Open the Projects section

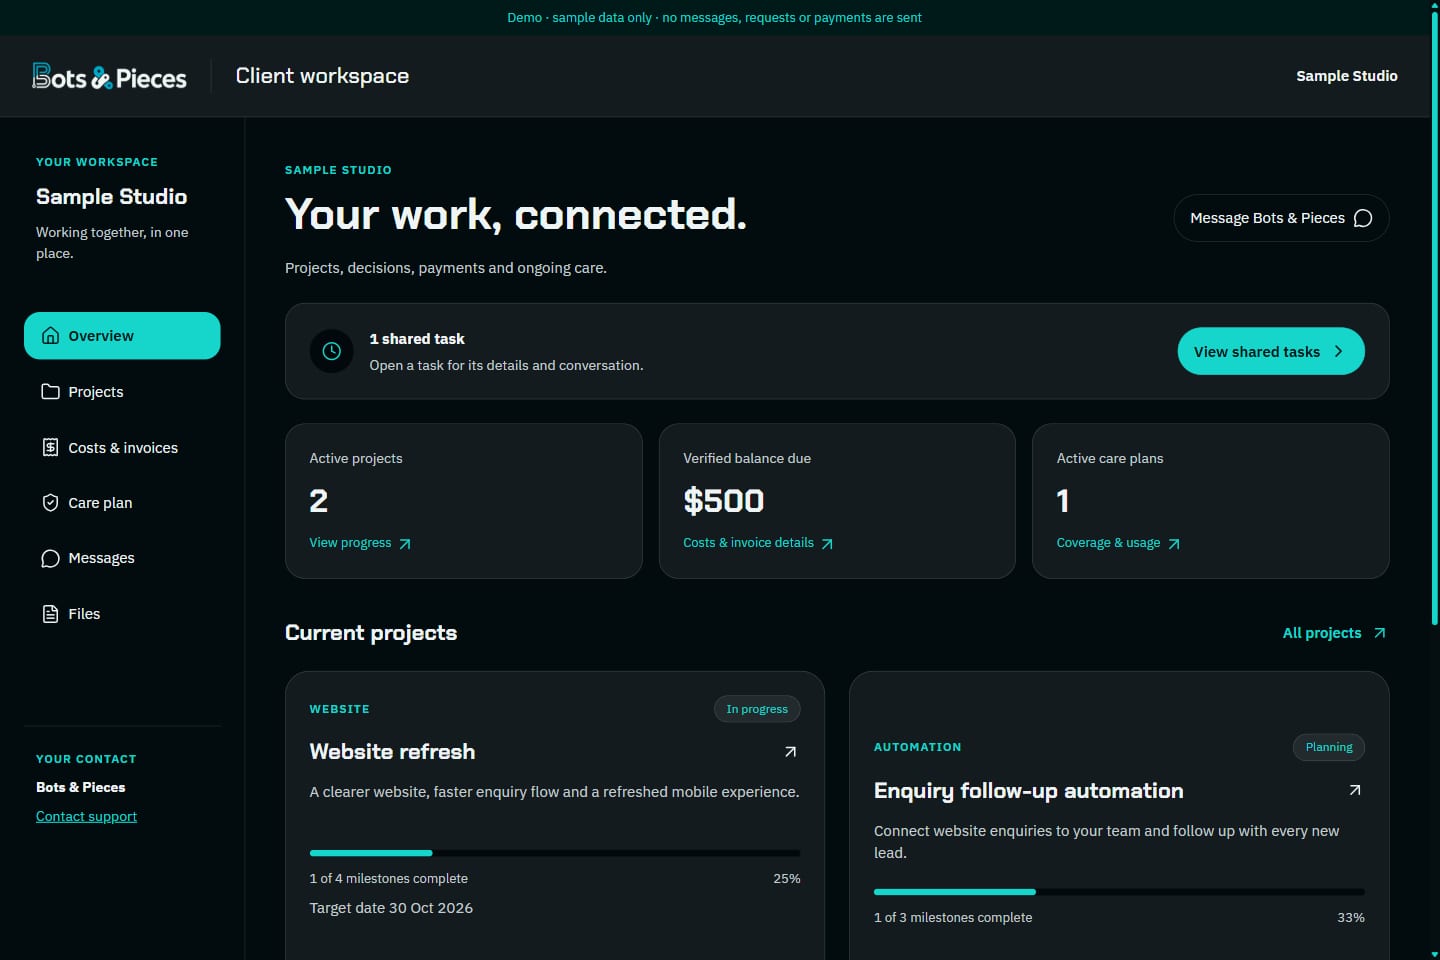coord(122,392)
